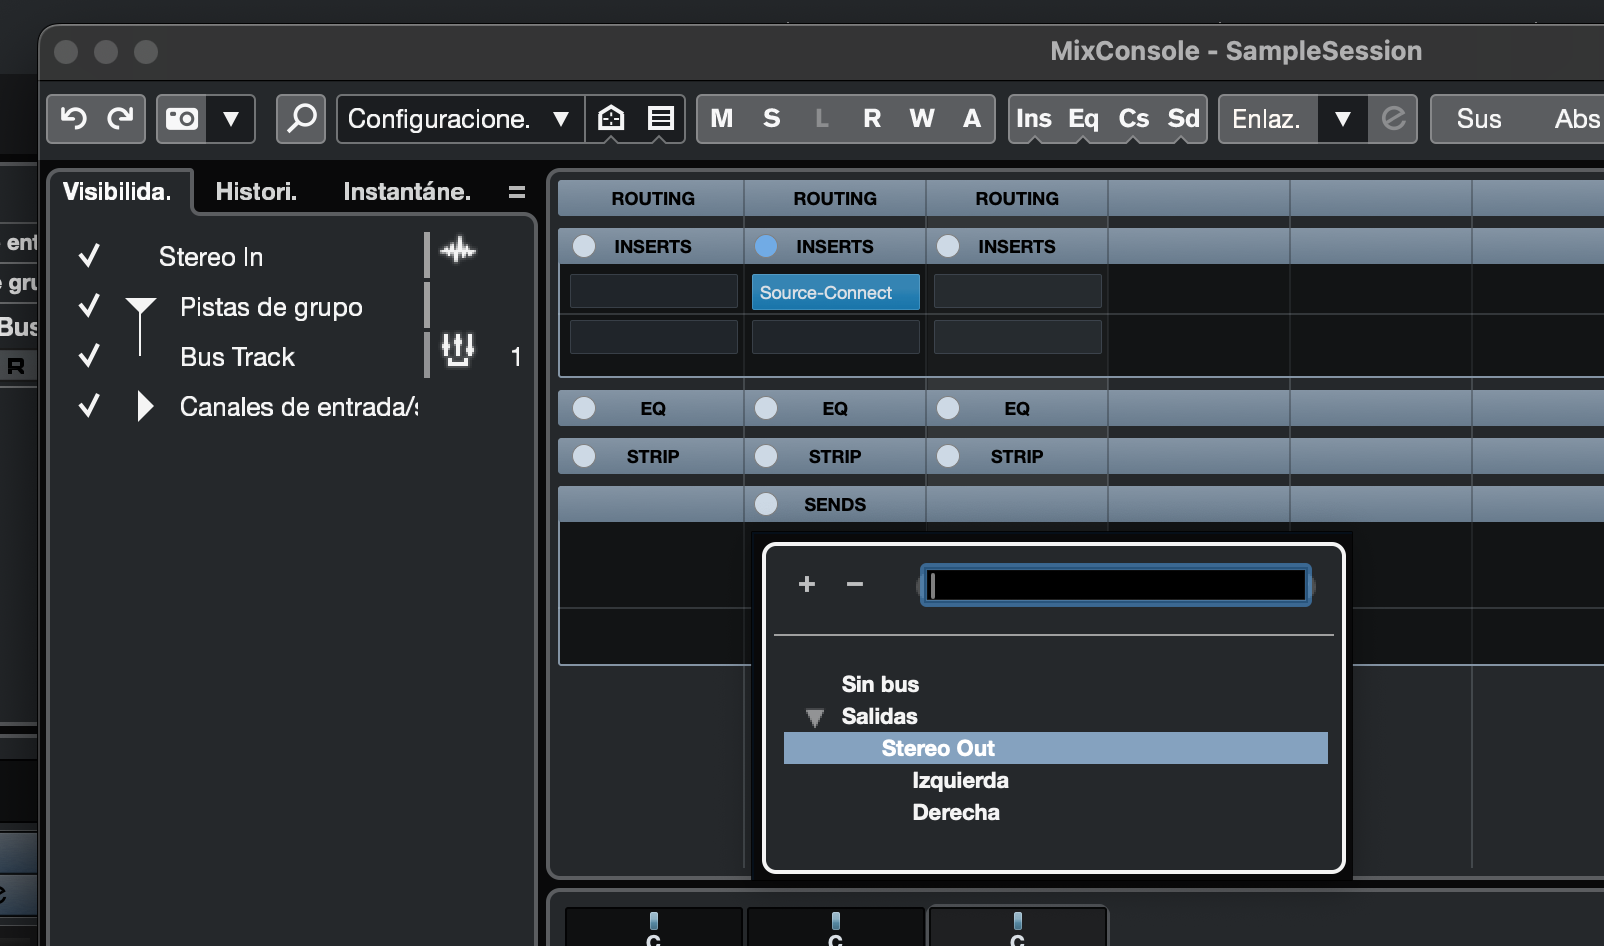Click the minus icon in the bus popup
The image size is (1604, 946).
855,584
